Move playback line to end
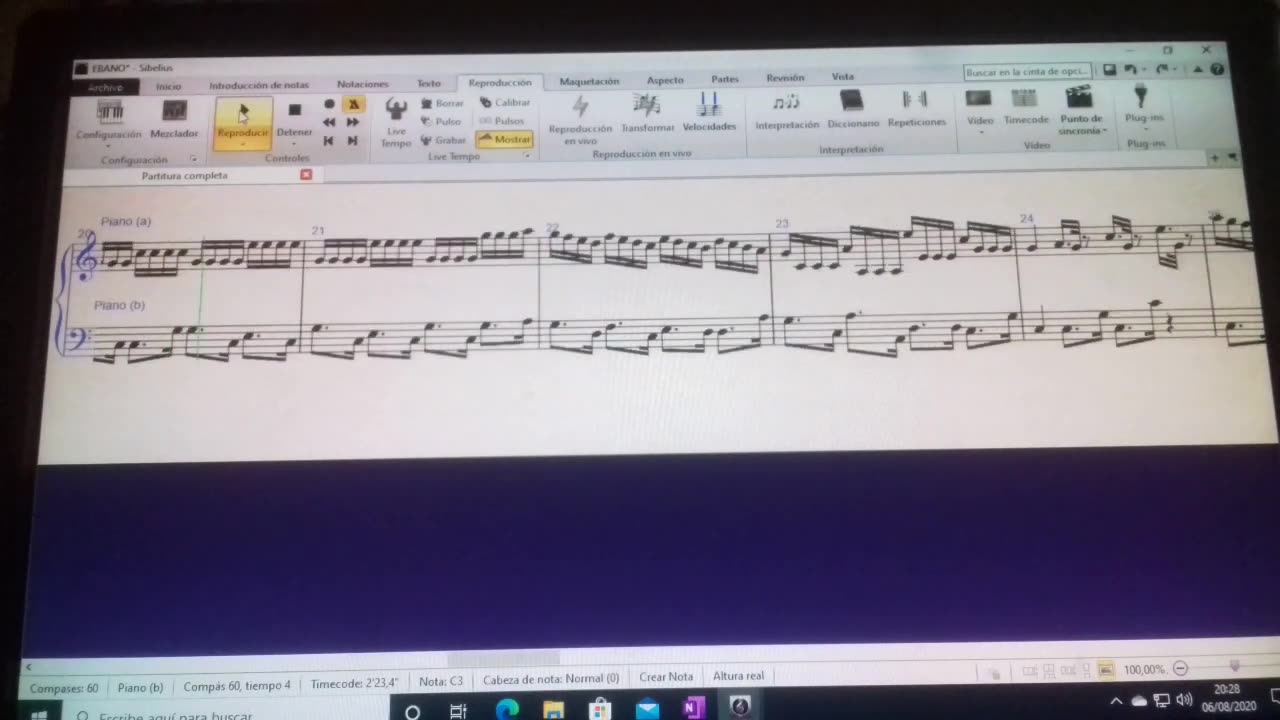 (x=353, y=141)
